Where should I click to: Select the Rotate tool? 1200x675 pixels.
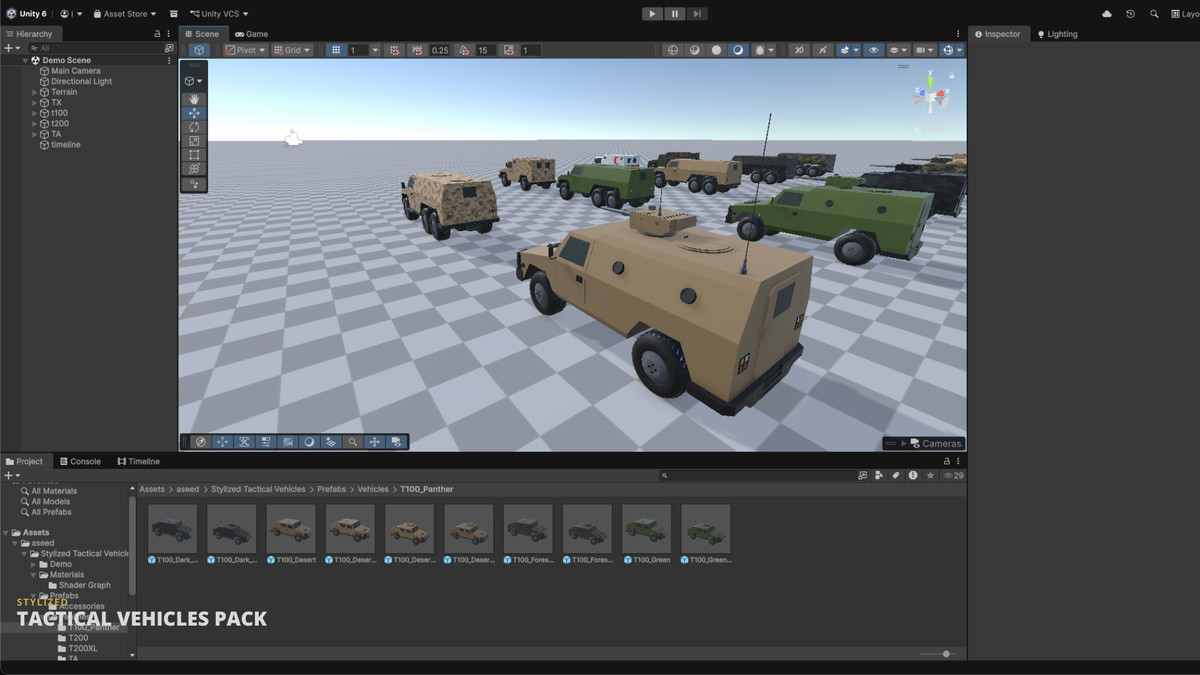click(x=194, y=127)
